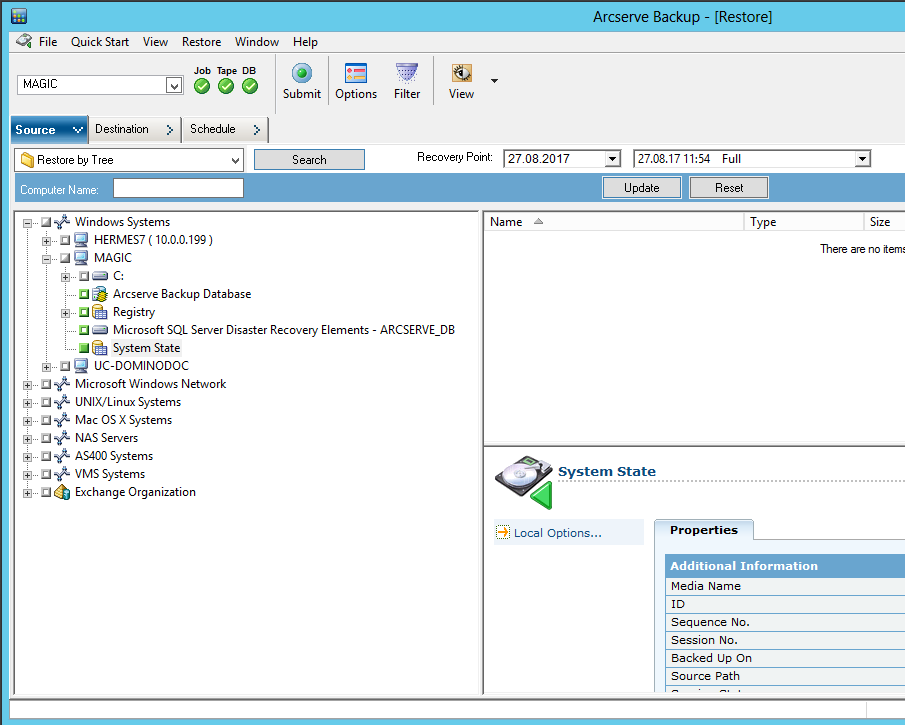The width and height of the screenshot is (905, 725).
Task: Check the UC-DOMINODOC checkbox
Action: point(65,366)
